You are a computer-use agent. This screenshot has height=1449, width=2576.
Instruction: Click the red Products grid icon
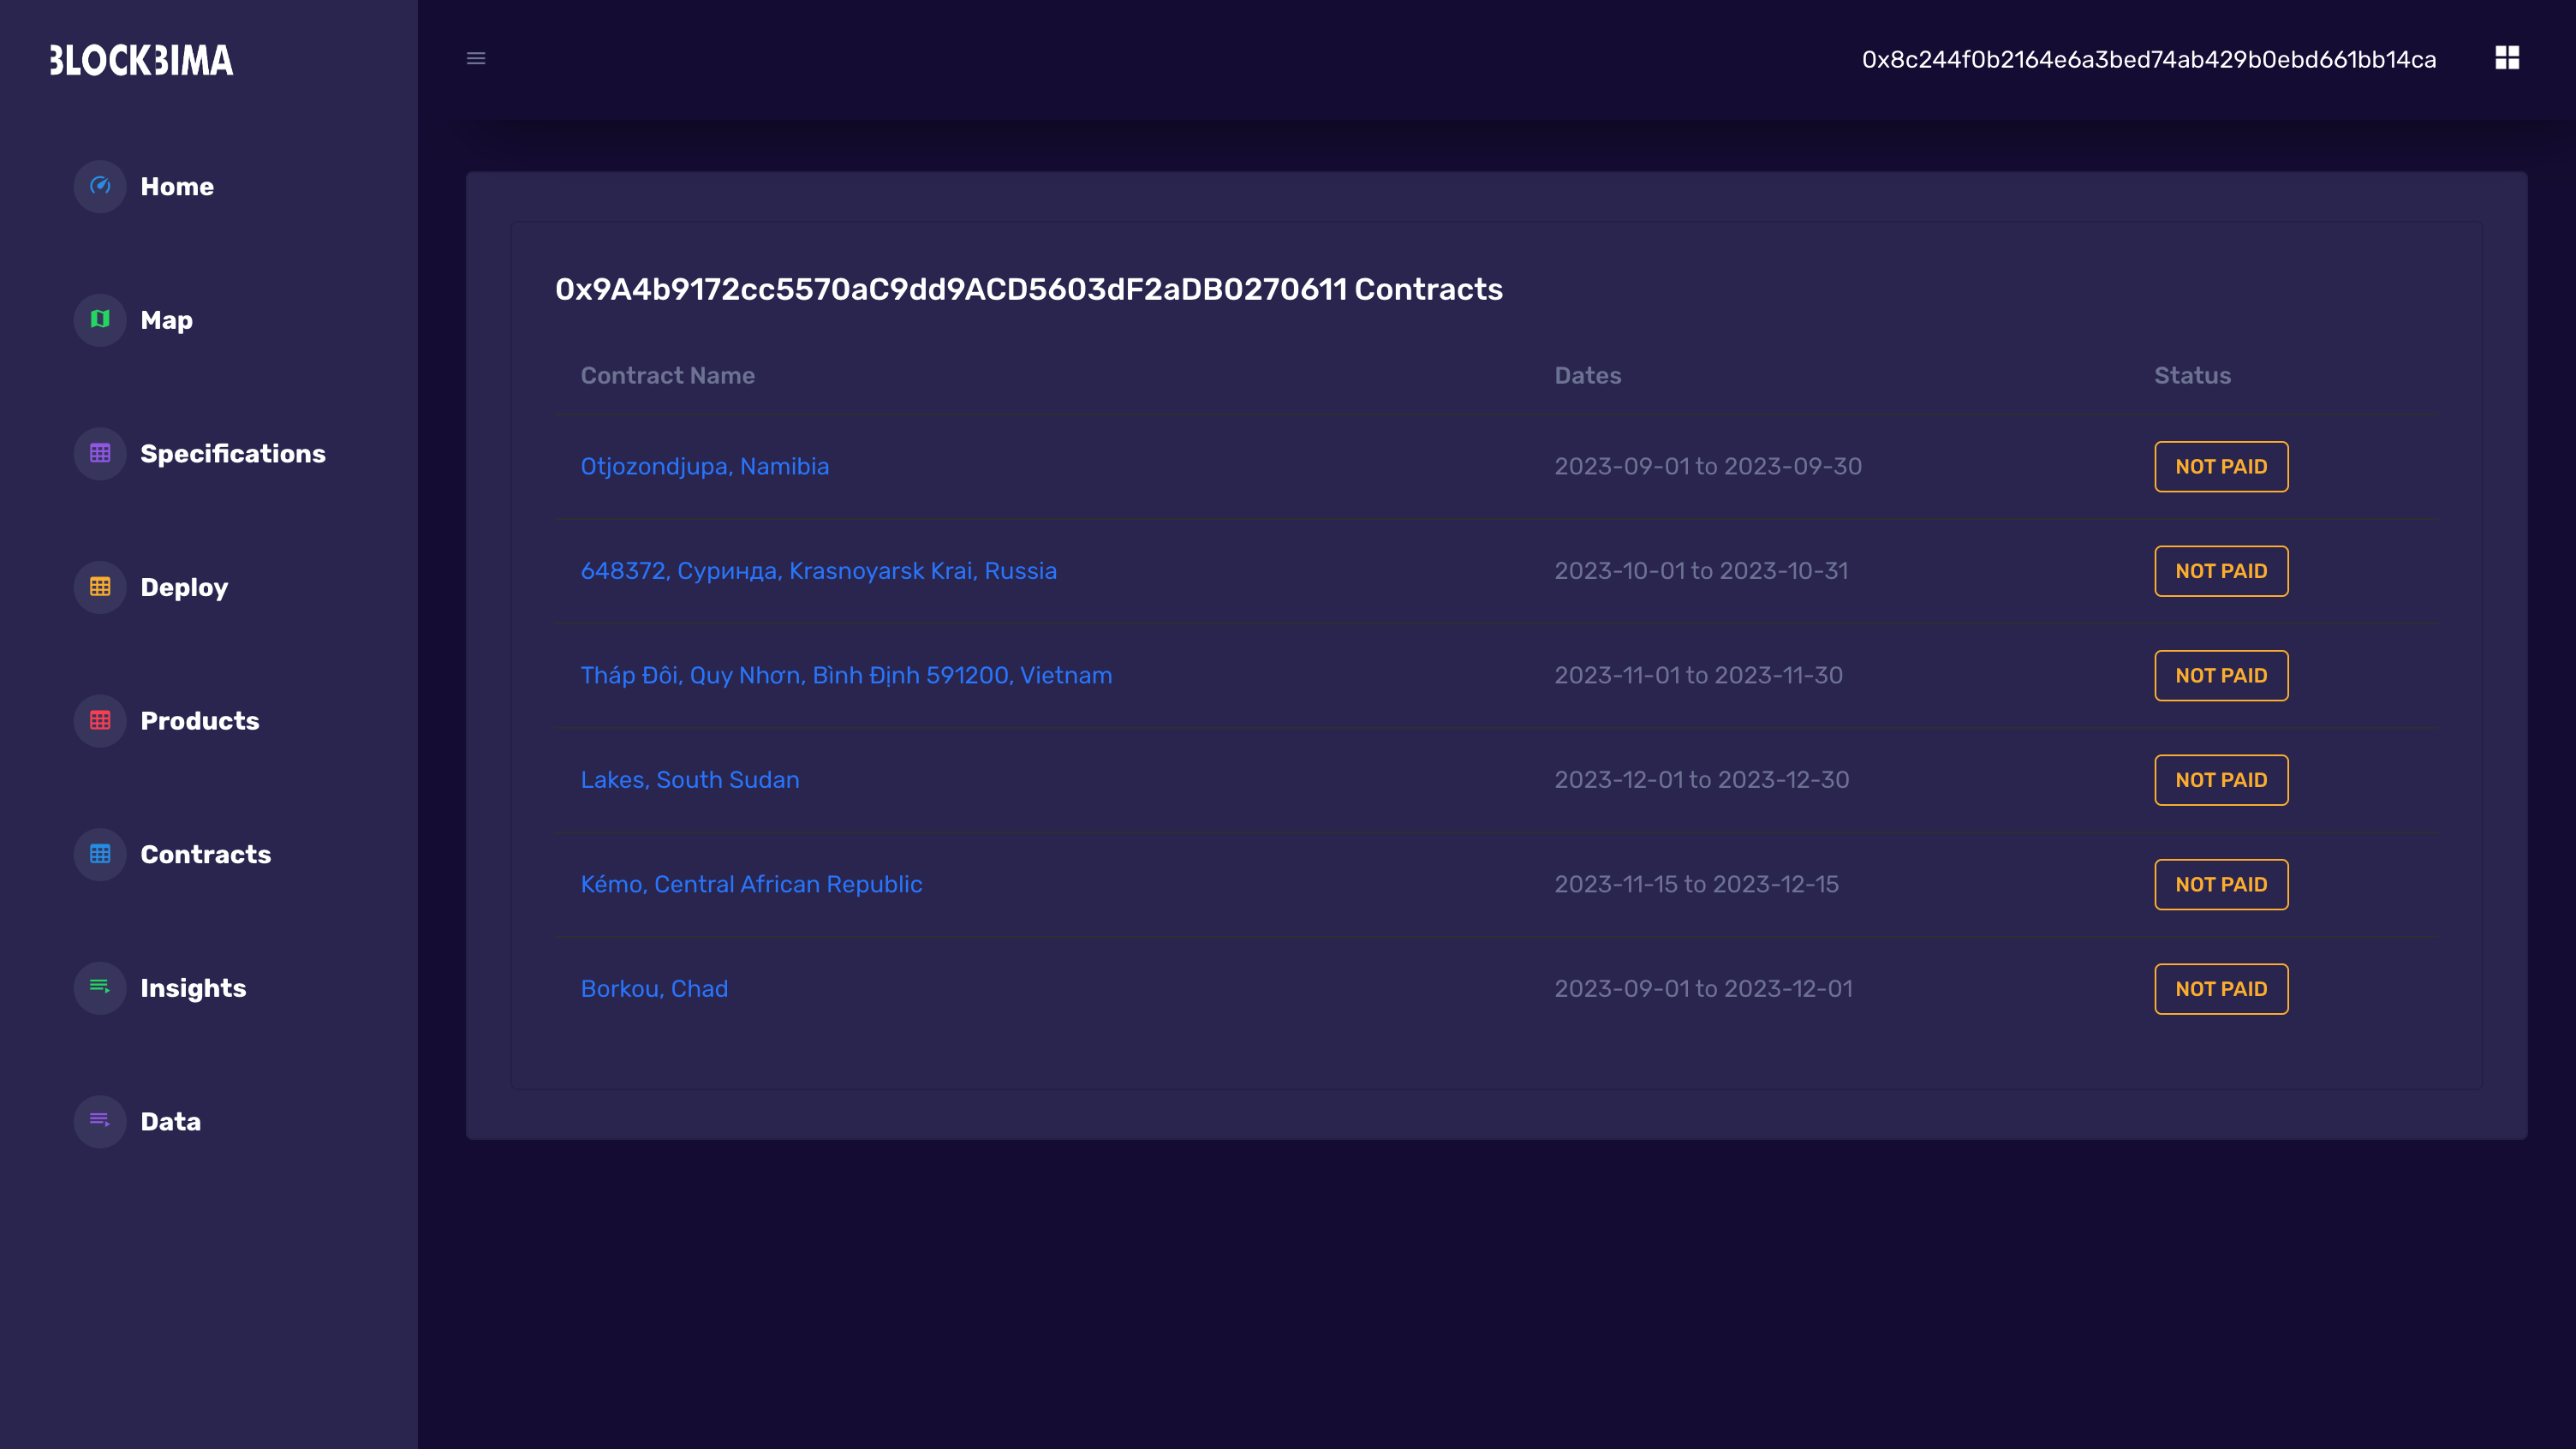[100, 720]
